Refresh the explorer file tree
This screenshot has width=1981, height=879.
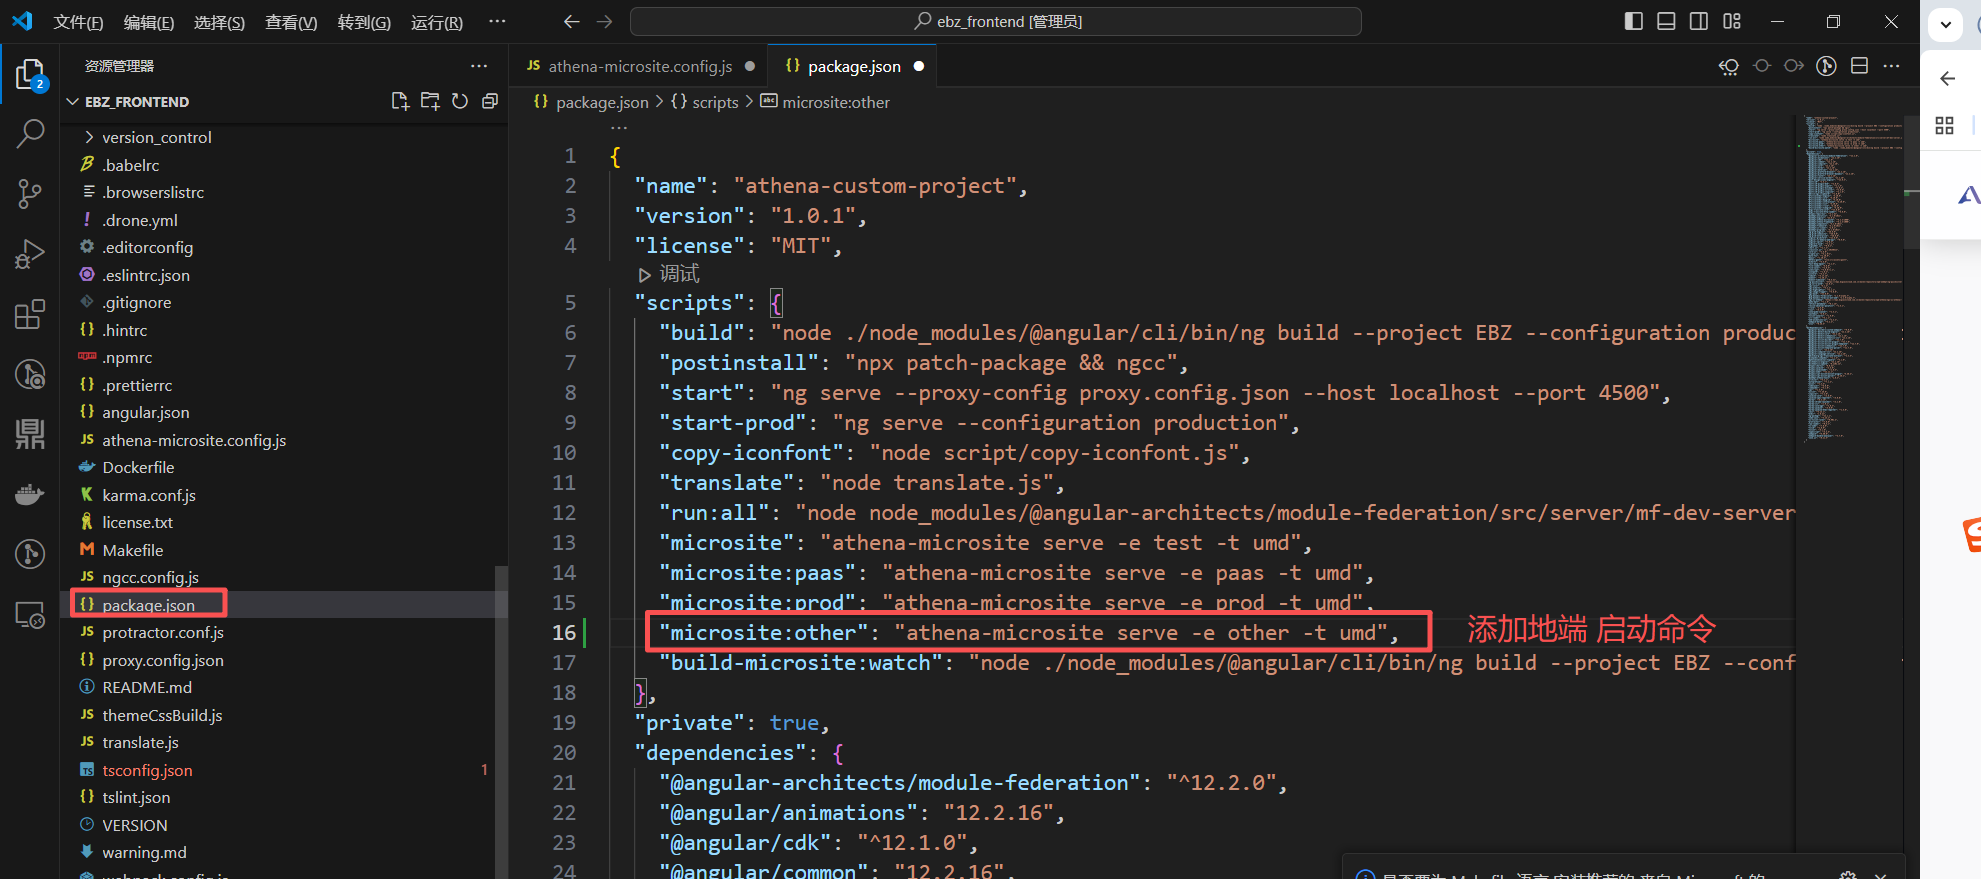coord(460,101)
